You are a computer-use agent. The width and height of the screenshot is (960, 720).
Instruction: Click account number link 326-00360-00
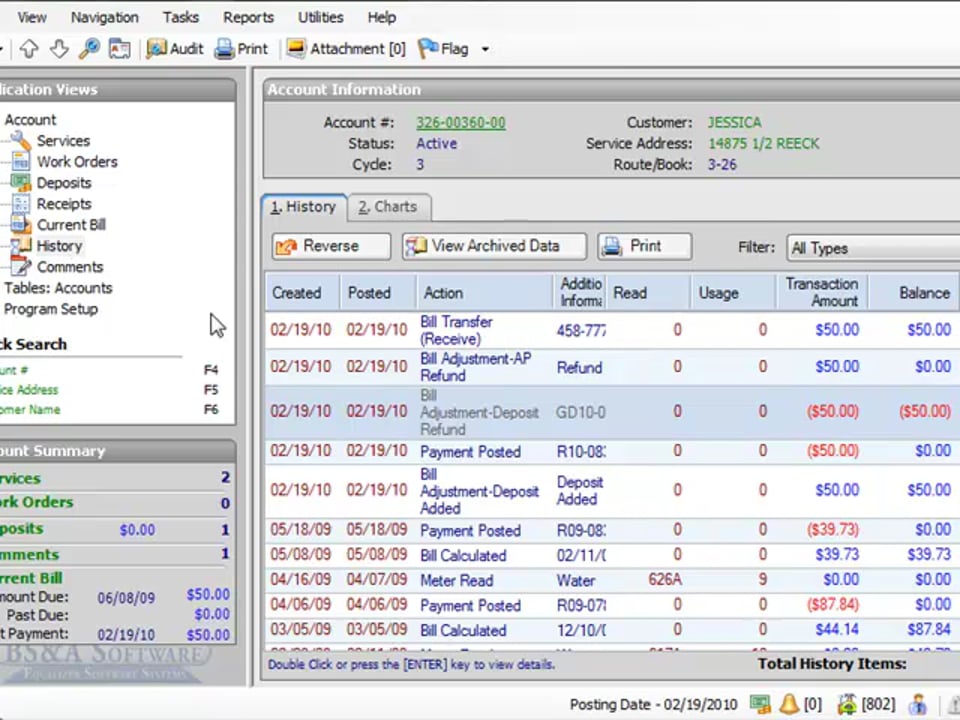tap(460, 122)
